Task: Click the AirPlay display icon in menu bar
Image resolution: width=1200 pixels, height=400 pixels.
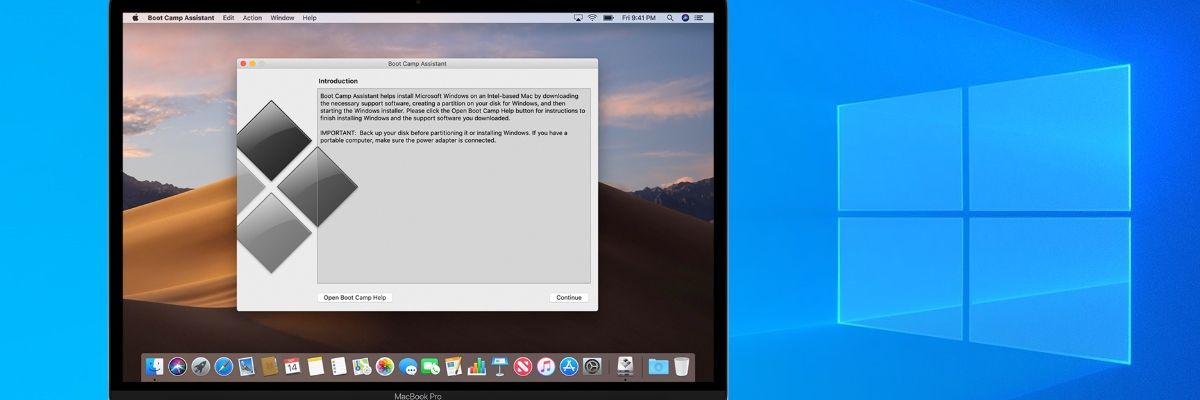Action: 579,18
